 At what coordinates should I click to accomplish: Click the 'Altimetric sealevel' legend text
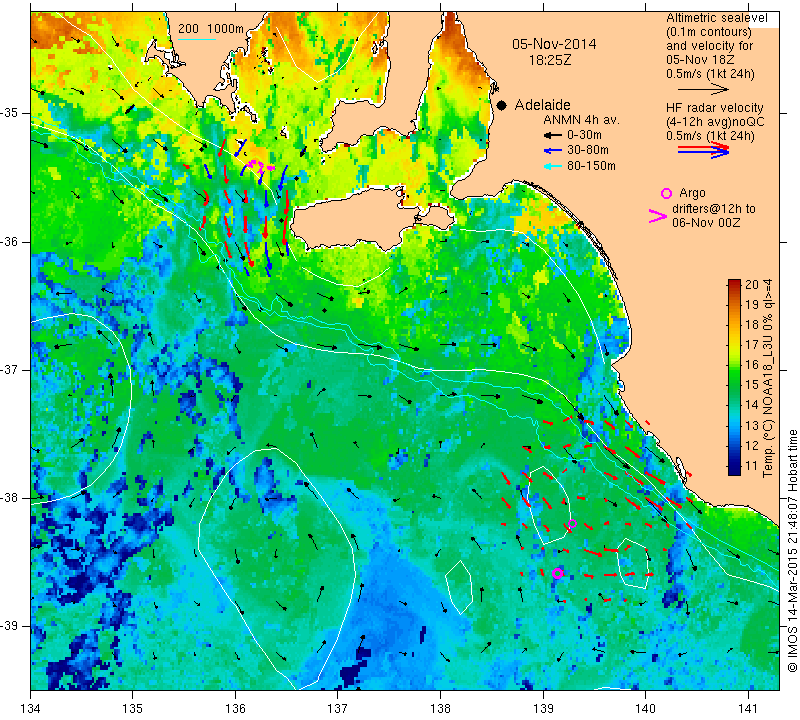coord(716,18)
